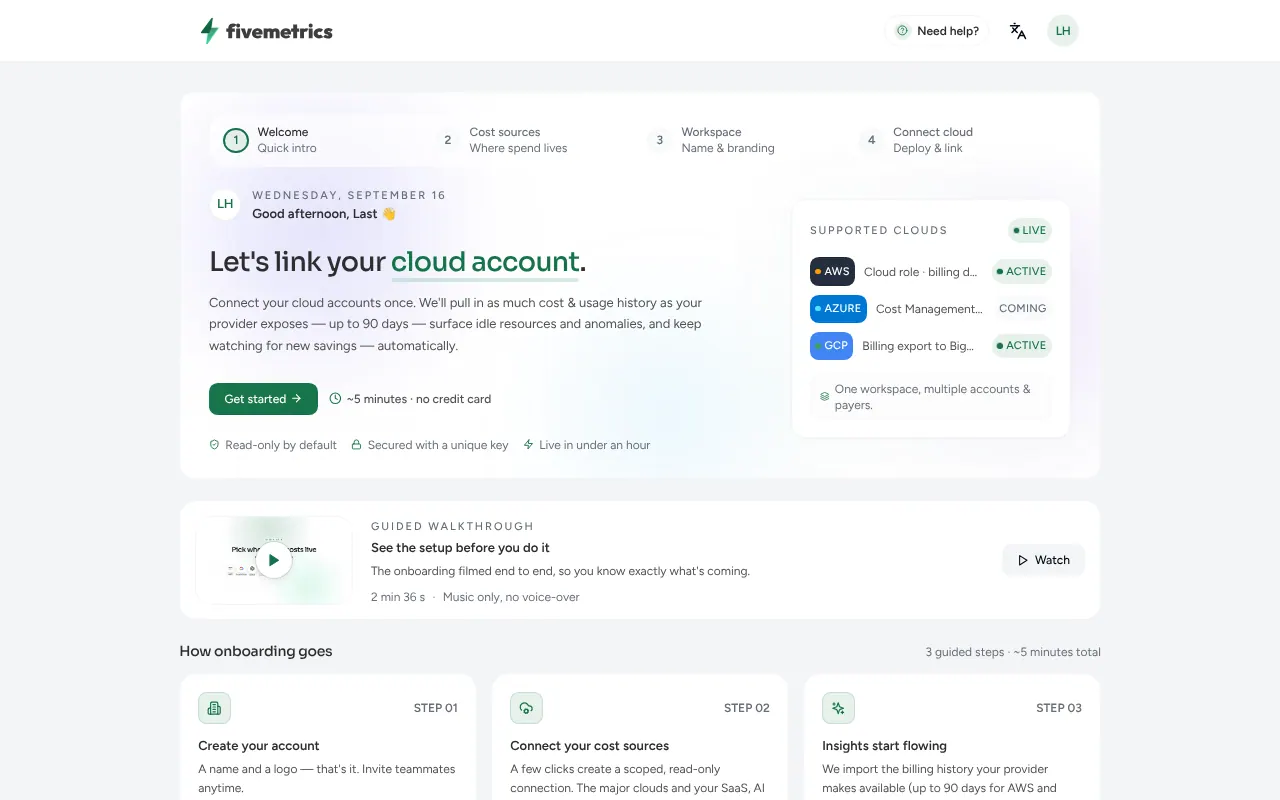The image size is (1280, 800).
Task: Click the cloud account highlighted text
Action: [485, 262]
